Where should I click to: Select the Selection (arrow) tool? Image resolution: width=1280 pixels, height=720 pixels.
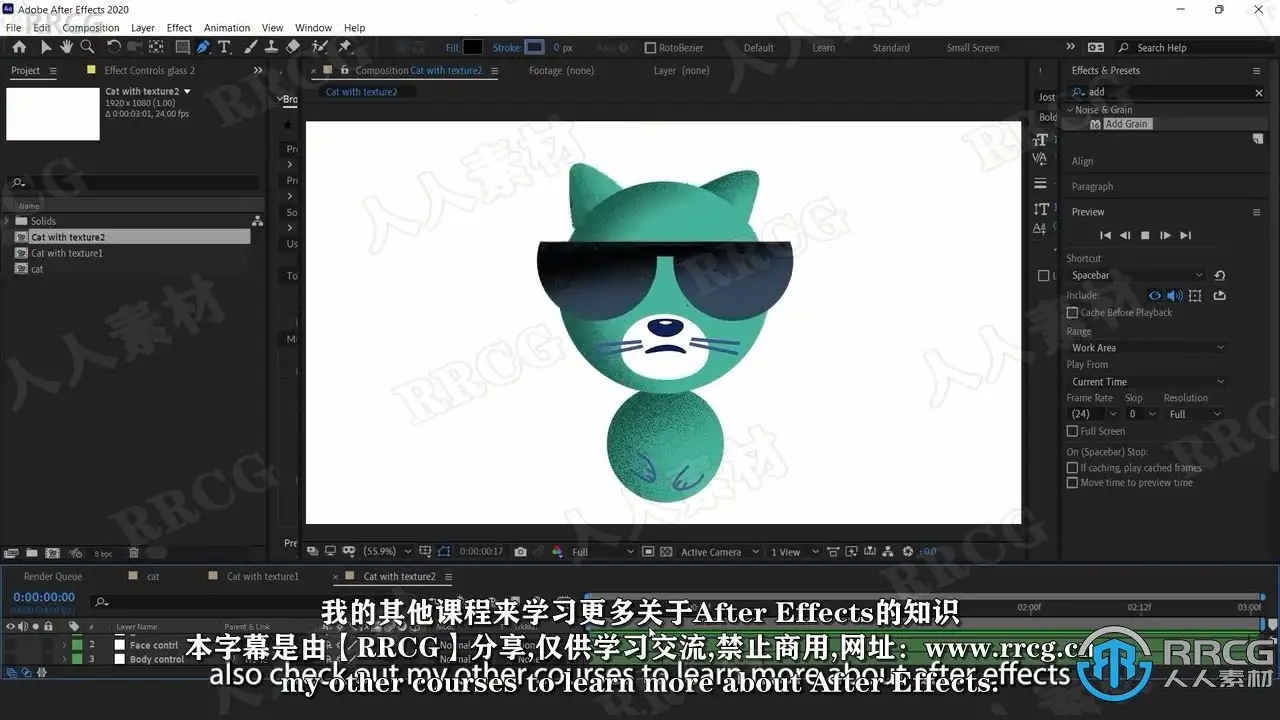click(x=46, y=47)
